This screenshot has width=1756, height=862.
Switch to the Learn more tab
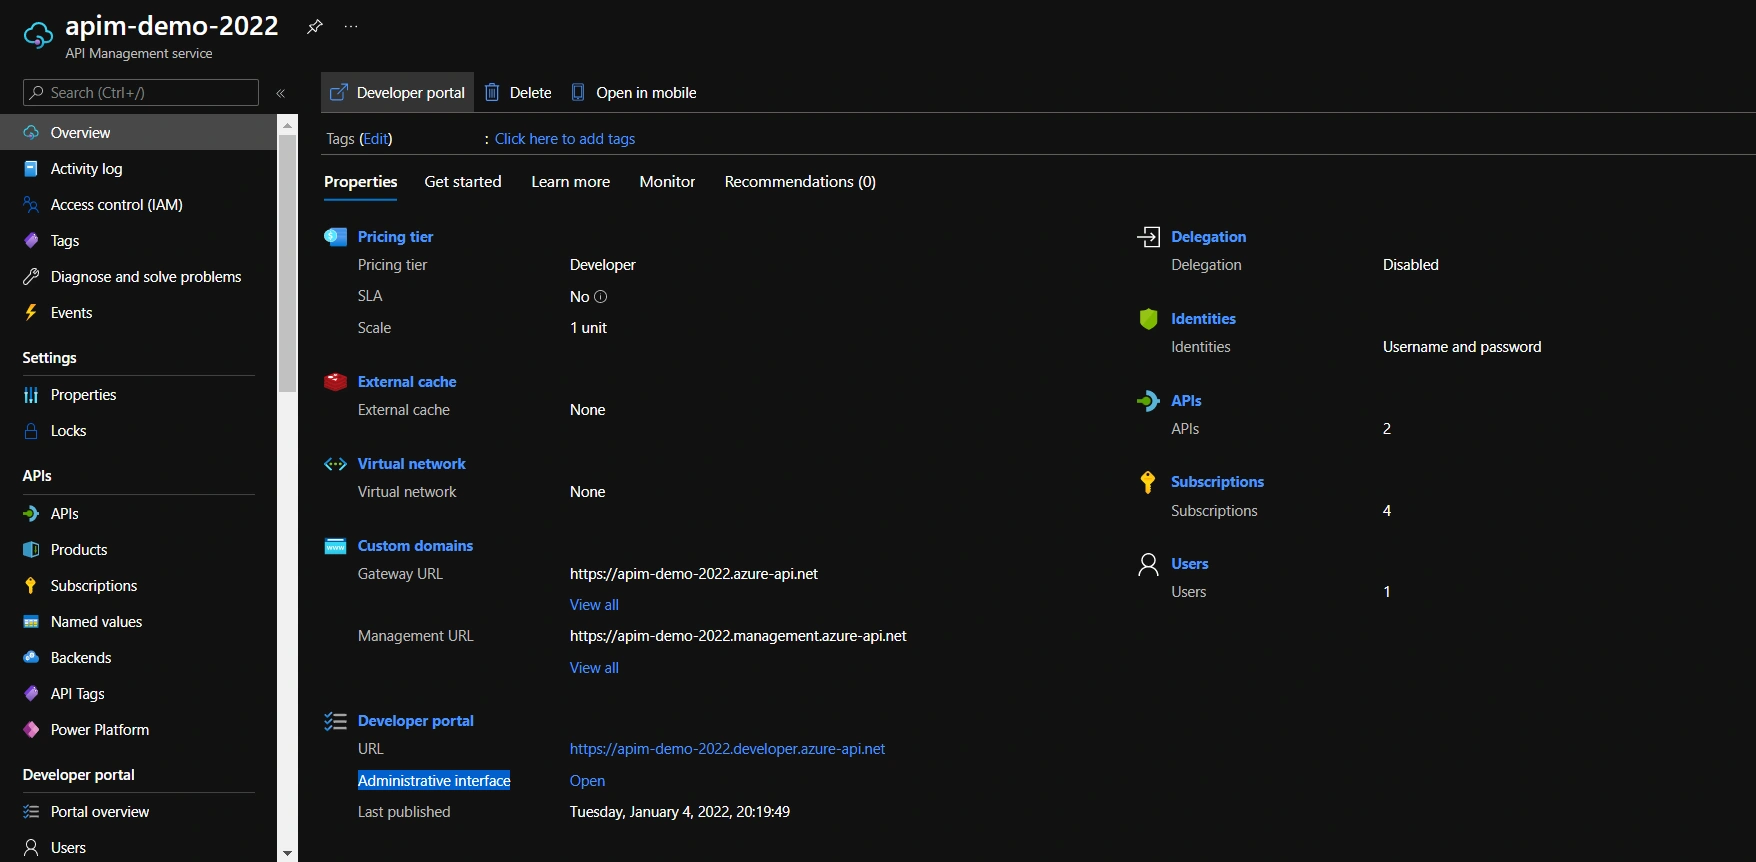click(570, 182)
